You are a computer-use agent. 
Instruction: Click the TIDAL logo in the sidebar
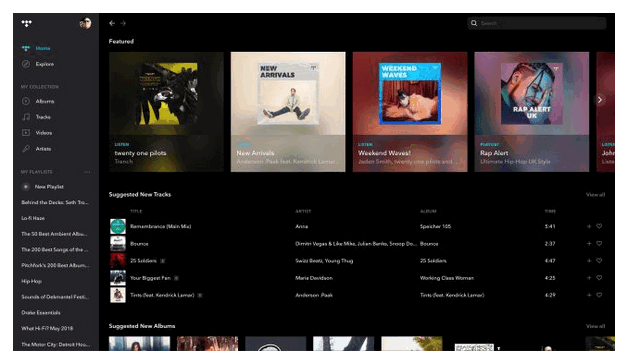[x=26, y=24]
